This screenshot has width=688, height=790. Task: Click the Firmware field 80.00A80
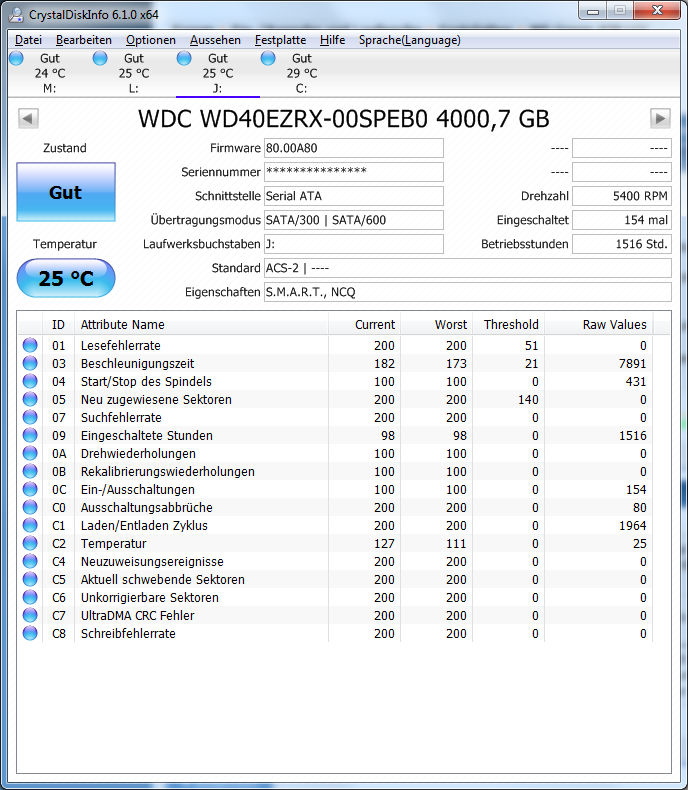point(354,148)
